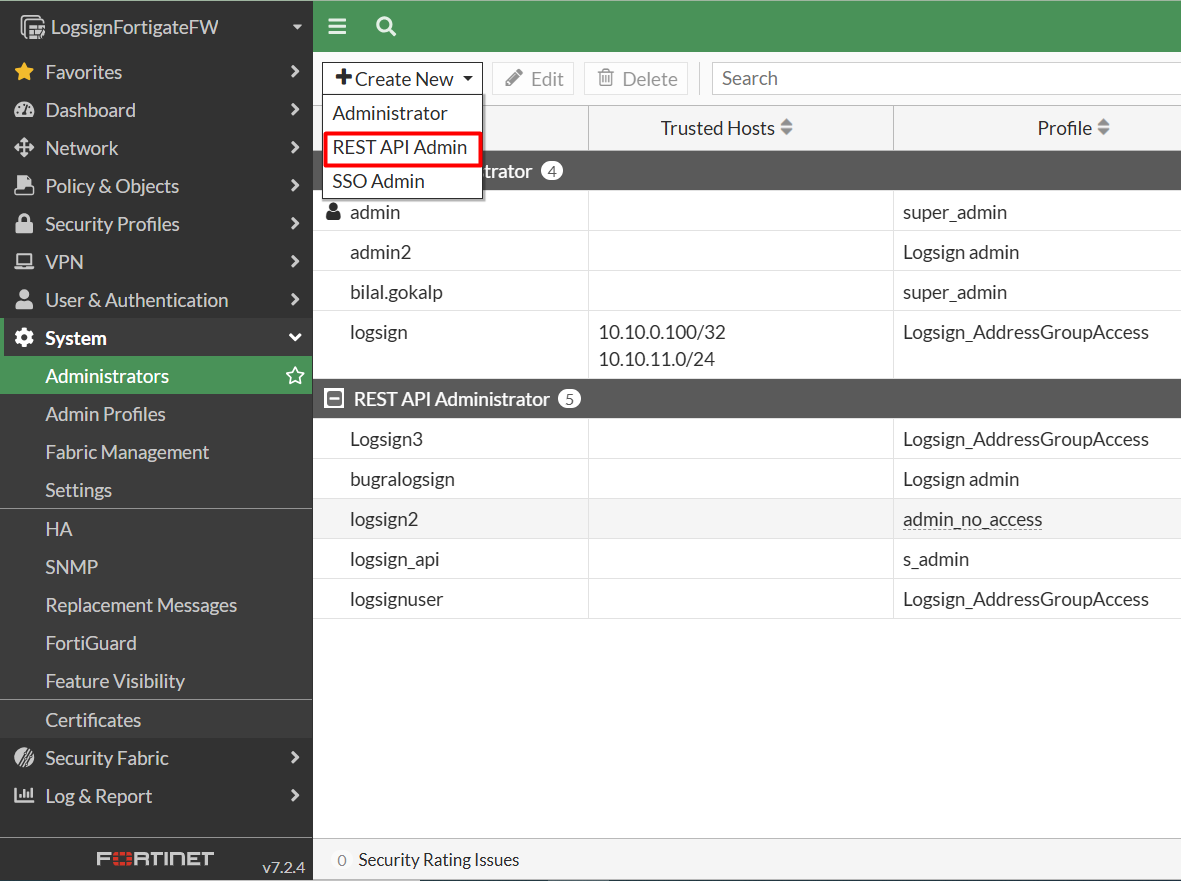
Task: Click the Delete button
Action: point(636,78)
